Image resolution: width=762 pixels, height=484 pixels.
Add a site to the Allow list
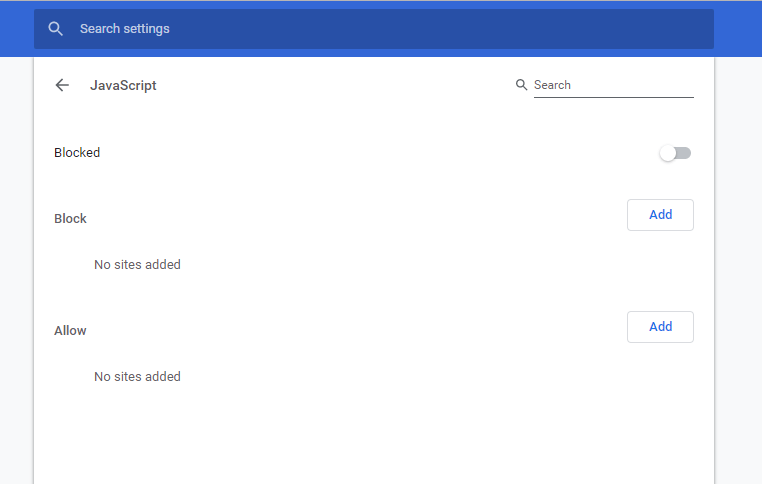click(660, 327)
